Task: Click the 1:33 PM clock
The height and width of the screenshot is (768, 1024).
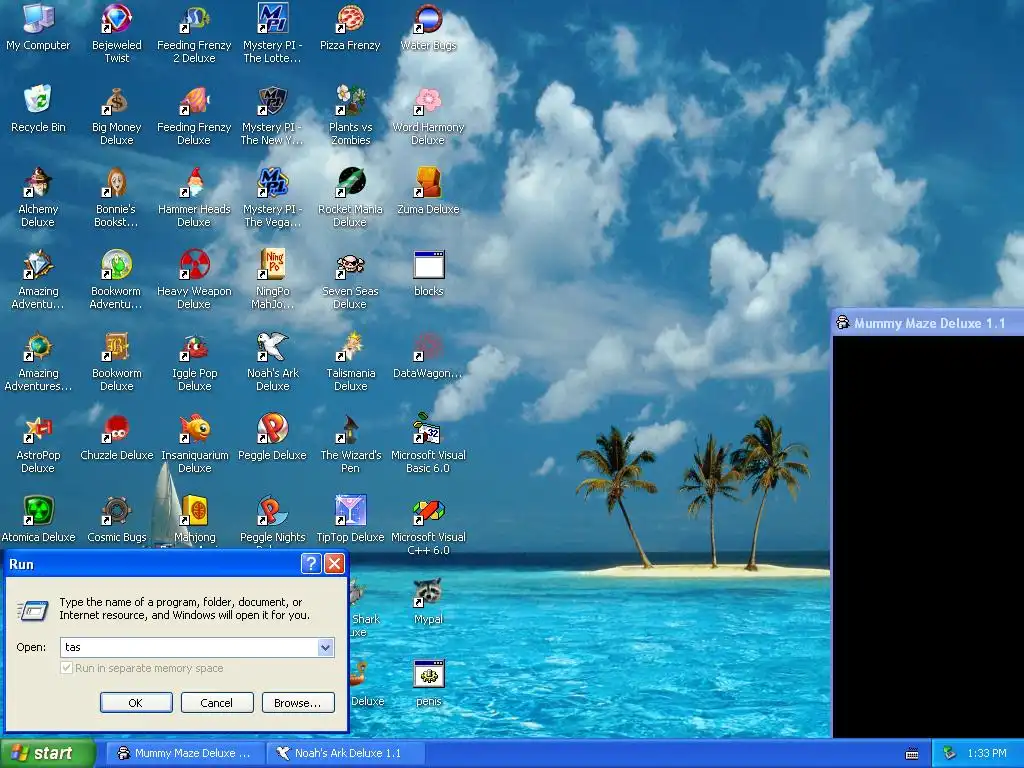Action: pyautogui.click(x=987, y=753)
